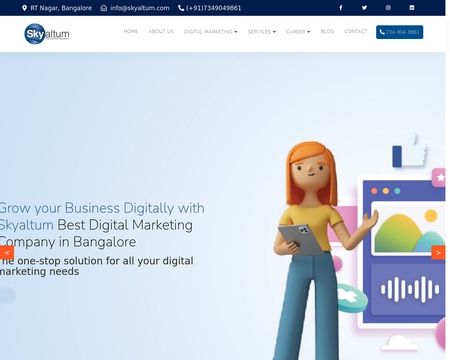Click the hero heading about Best Digital Marketing

tap(101, 225)
